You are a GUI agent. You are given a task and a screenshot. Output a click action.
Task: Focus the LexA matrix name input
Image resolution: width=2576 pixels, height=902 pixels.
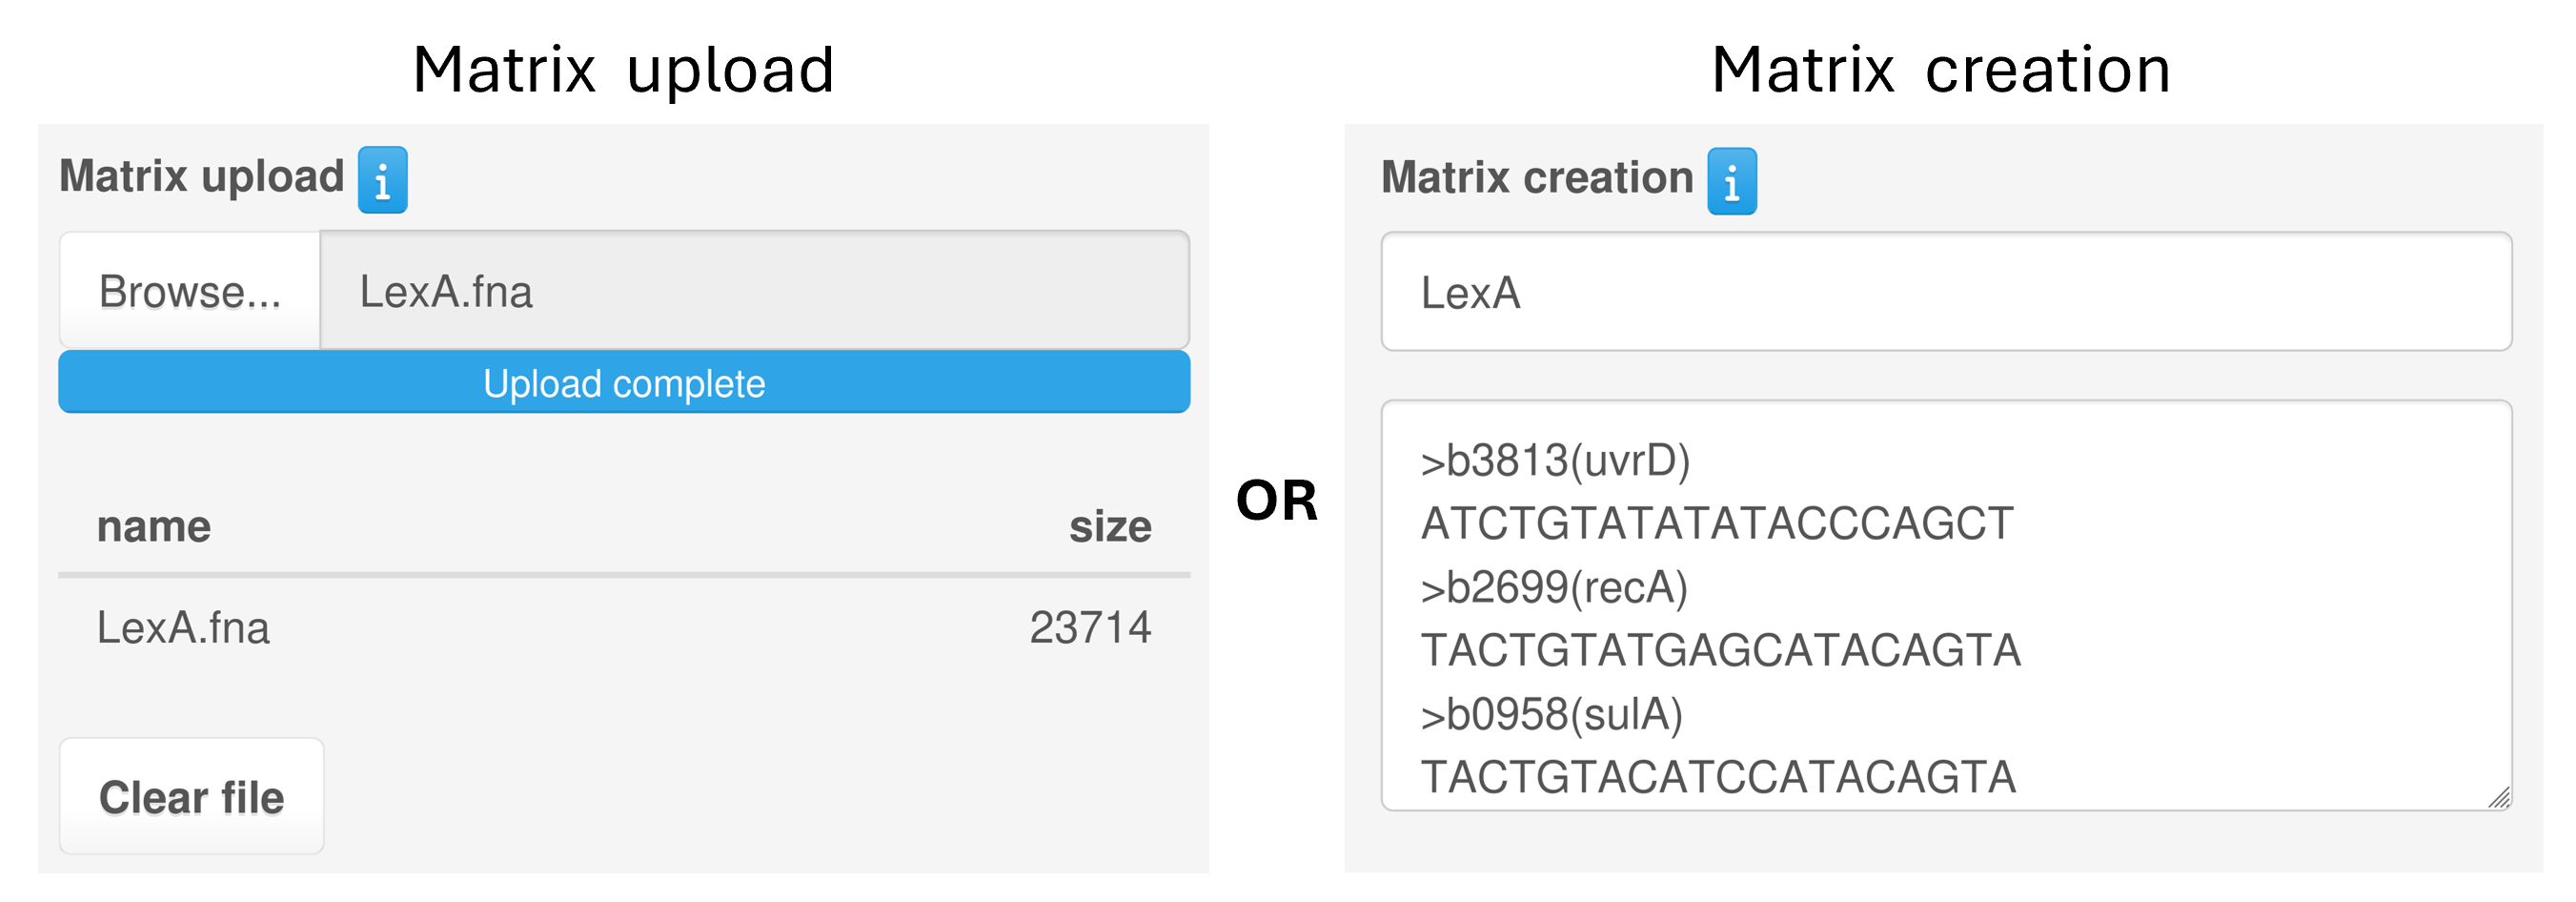tap(1945, 292)
